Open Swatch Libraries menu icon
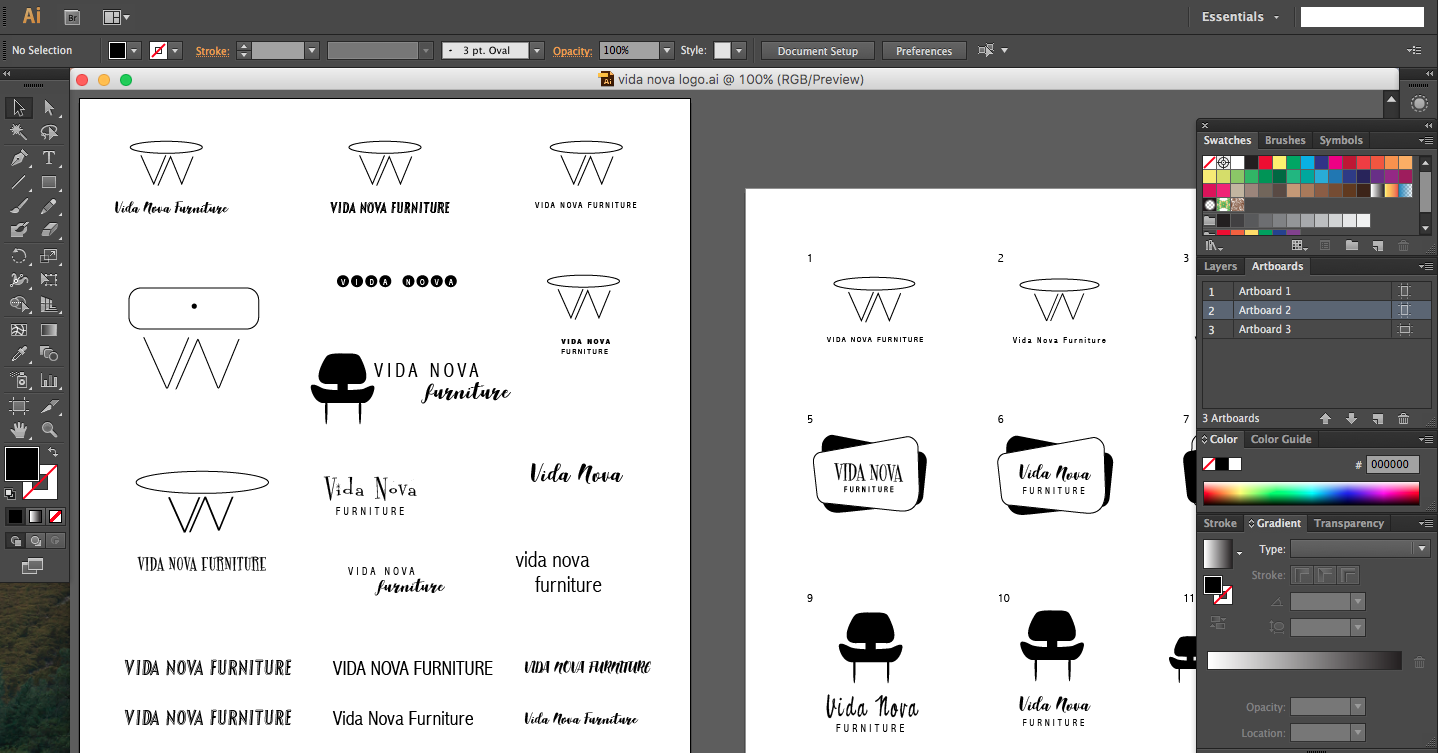1438x753 pixels. point(1214,245)
